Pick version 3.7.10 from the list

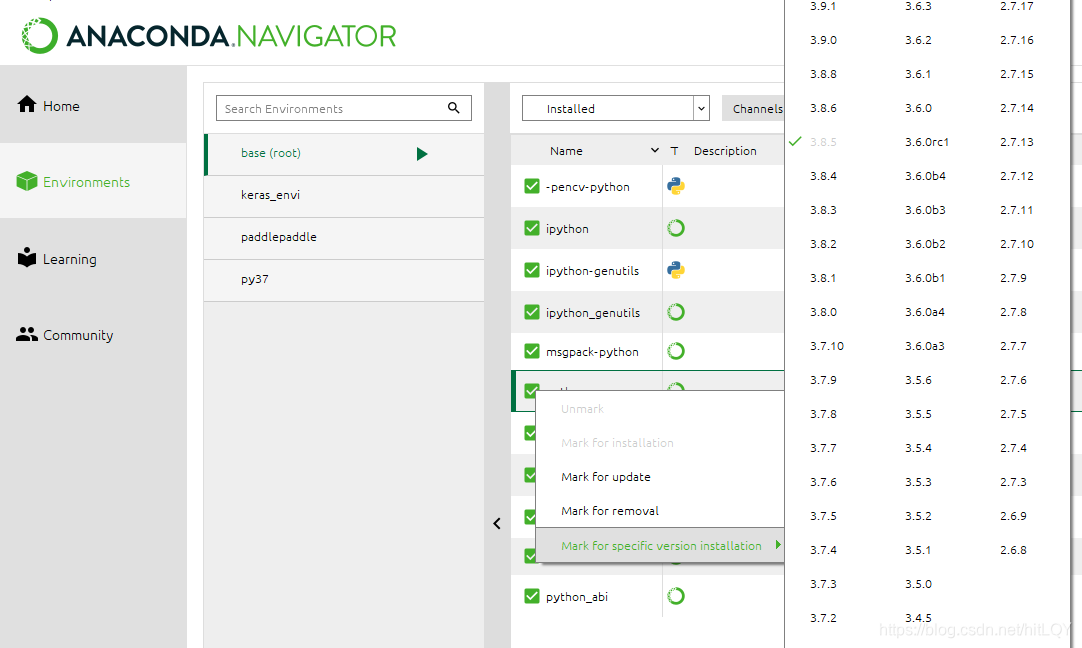(827, 346)
